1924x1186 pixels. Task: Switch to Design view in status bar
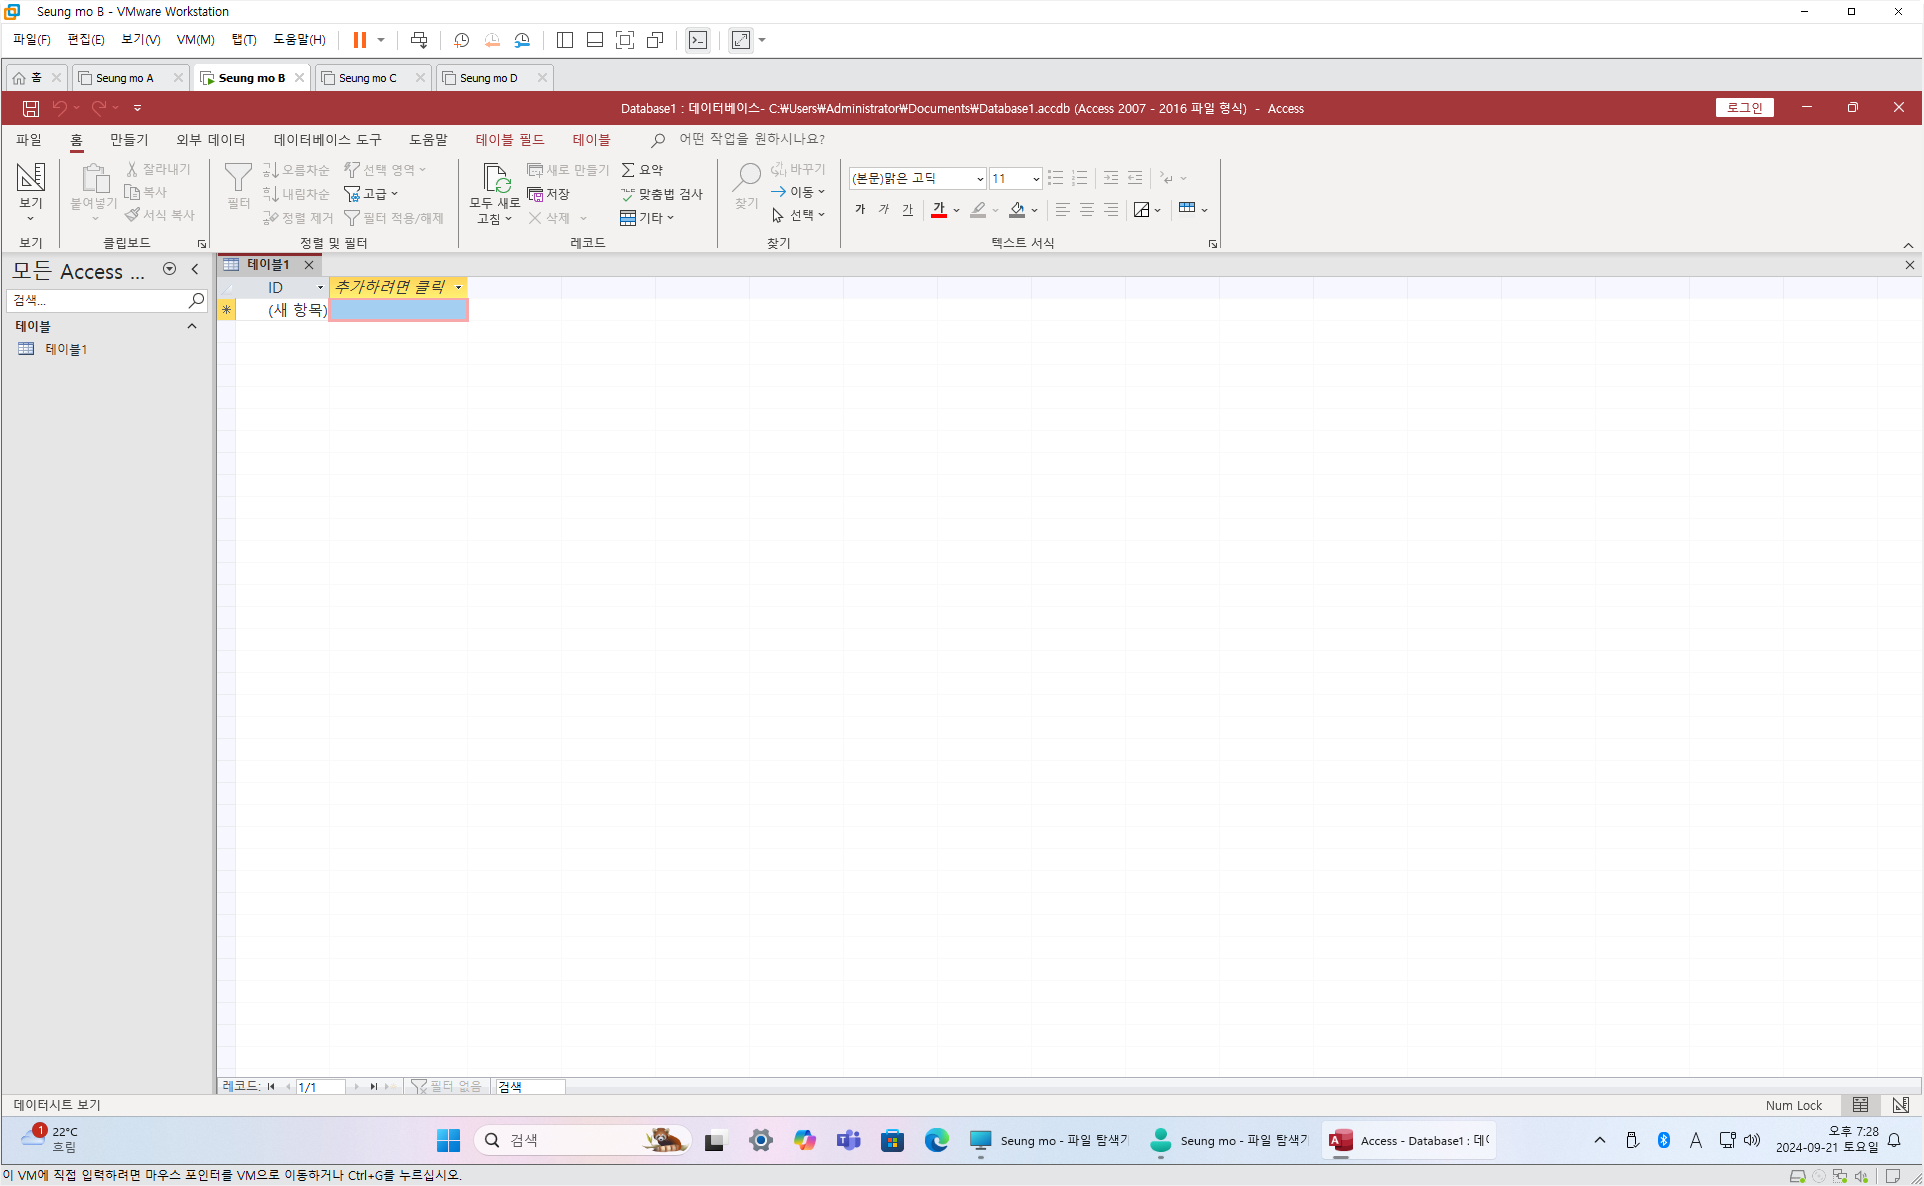(x=1900, y=1105)
